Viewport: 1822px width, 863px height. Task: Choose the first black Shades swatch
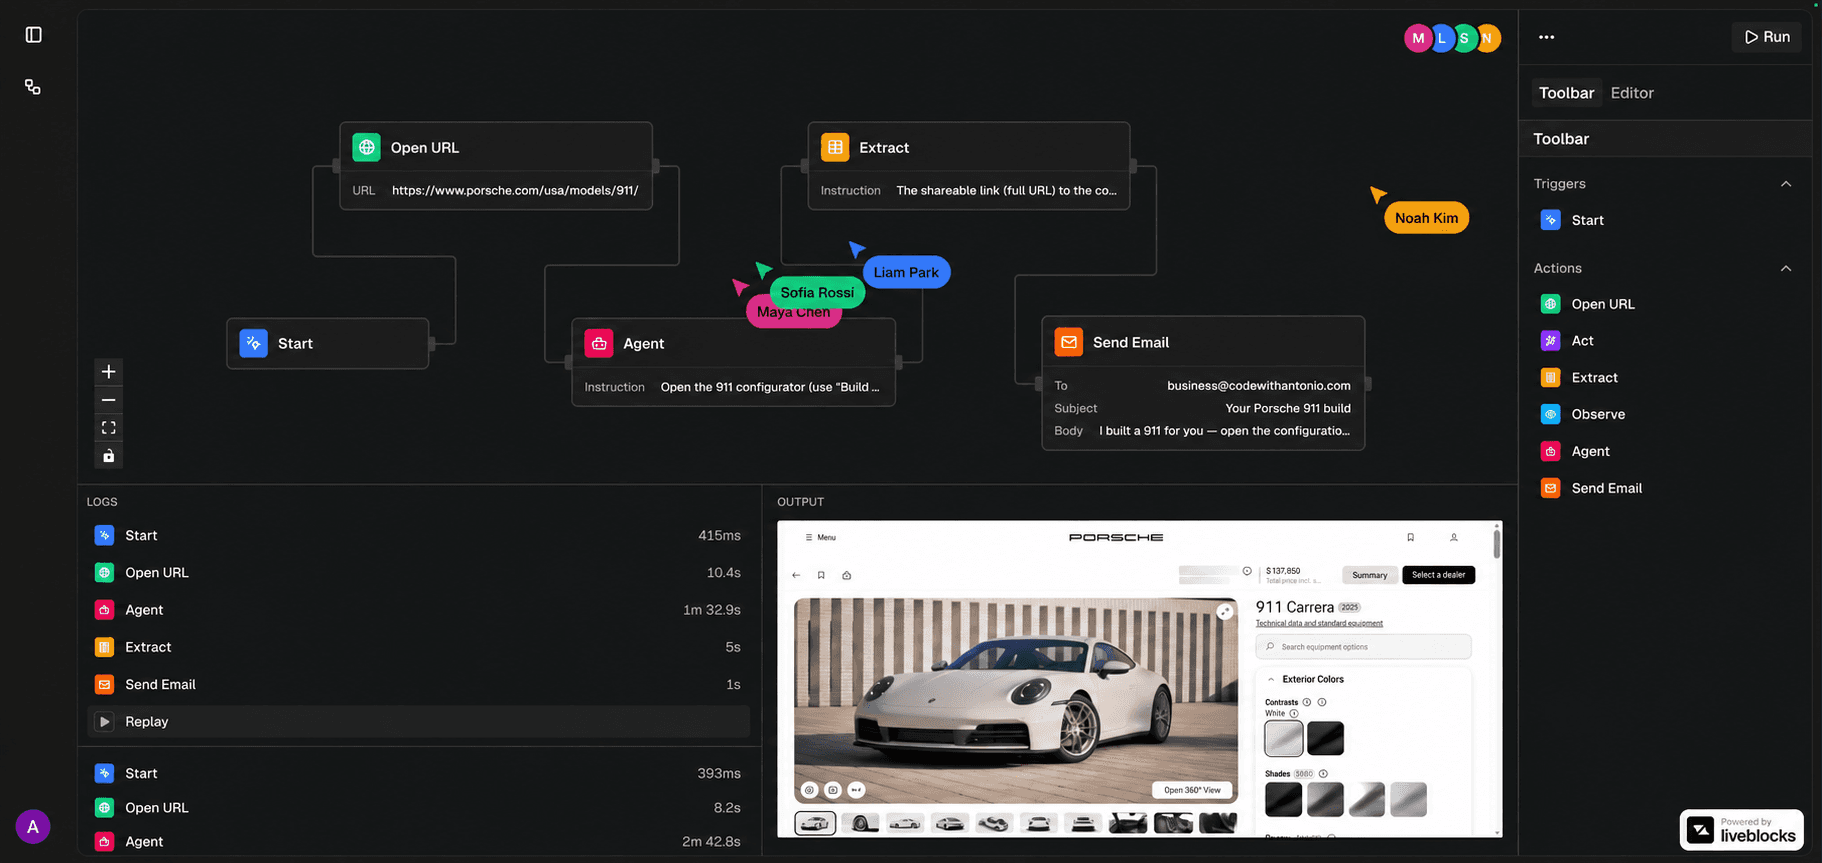click(1283, 799)
